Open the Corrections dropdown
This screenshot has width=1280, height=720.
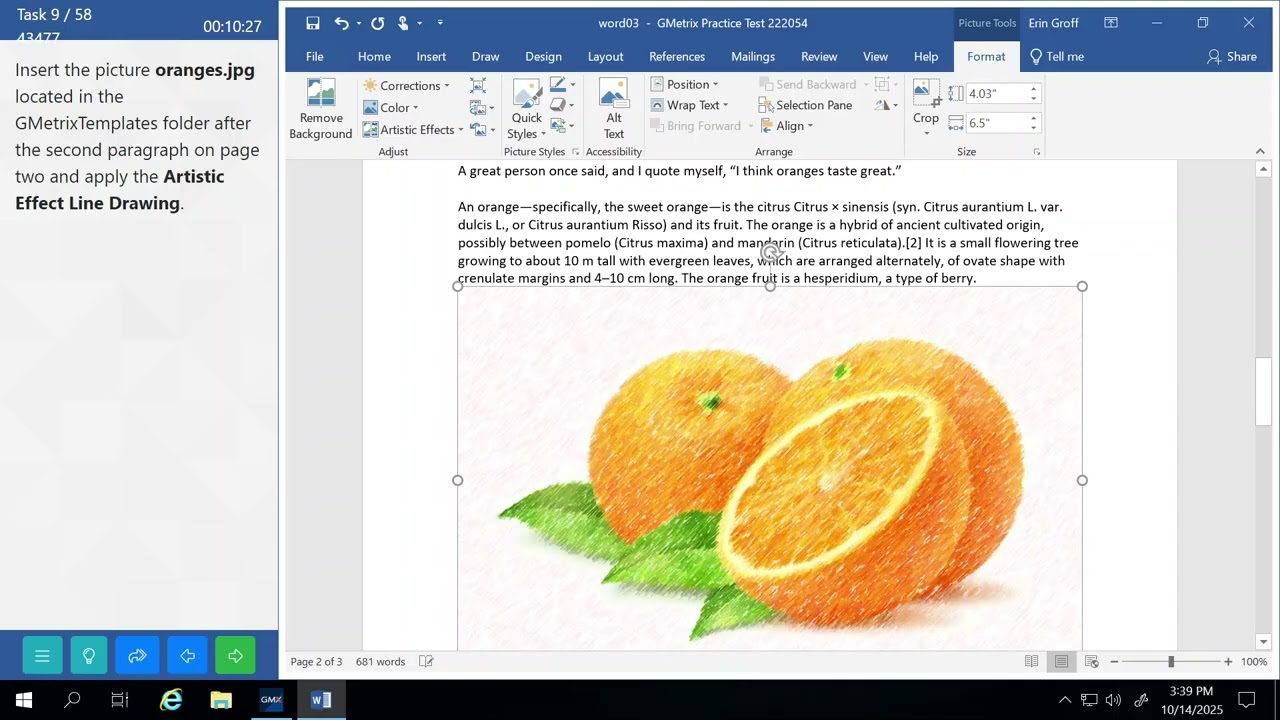point(406,85)
